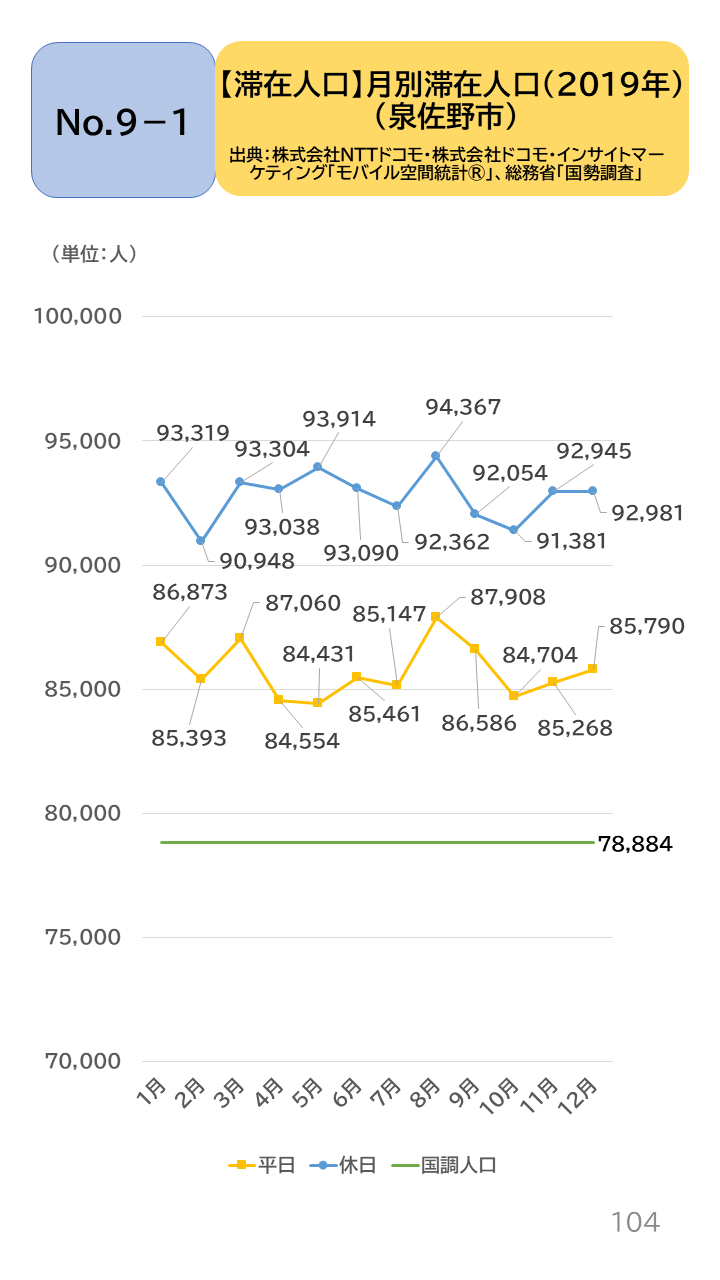
Task: Click the yellow 平日 legend marker
Action: click(241, 1165)
